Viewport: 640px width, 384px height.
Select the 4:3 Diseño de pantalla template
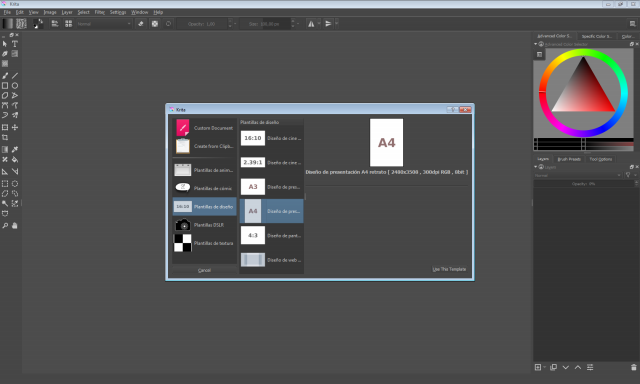click(271, 235)
